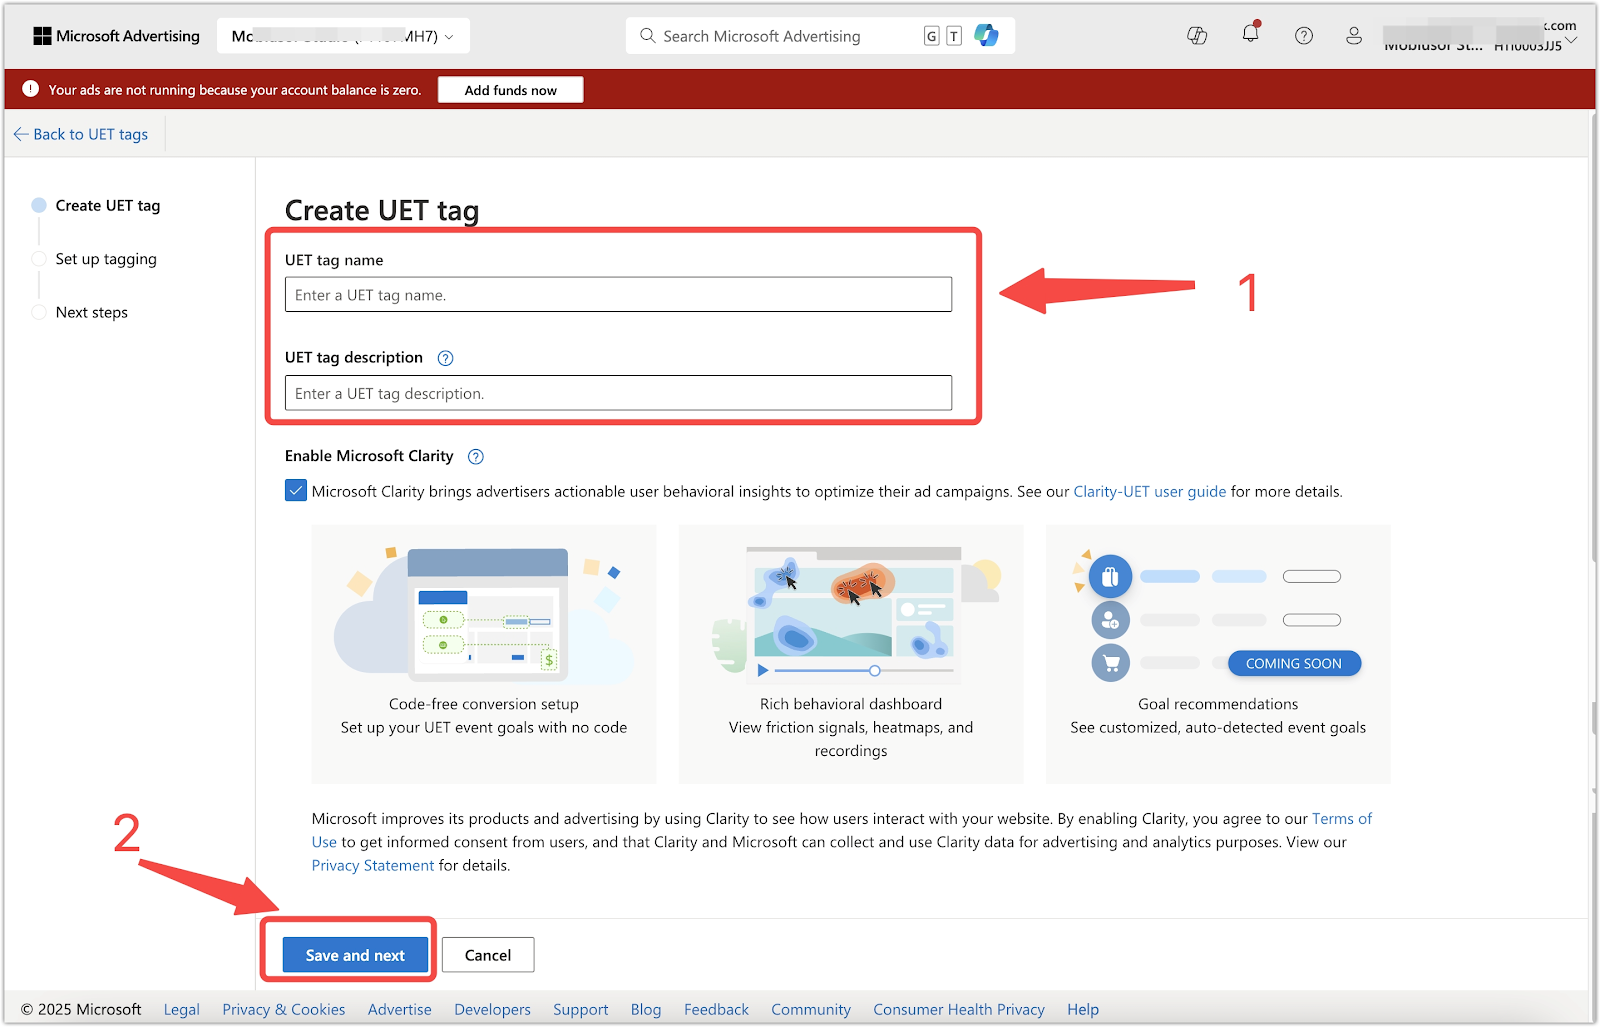Open the Feedback footer link
The width and height of the screenshot is (1600, 1027).
pyautogui.click(x=716, y=1009)
